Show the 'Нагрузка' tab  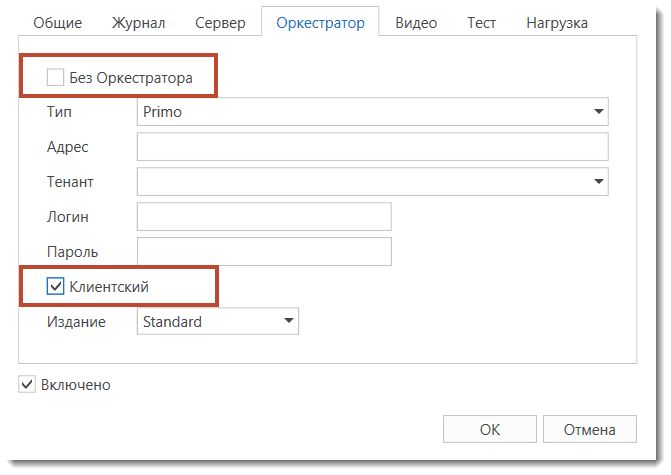[557, 22]
